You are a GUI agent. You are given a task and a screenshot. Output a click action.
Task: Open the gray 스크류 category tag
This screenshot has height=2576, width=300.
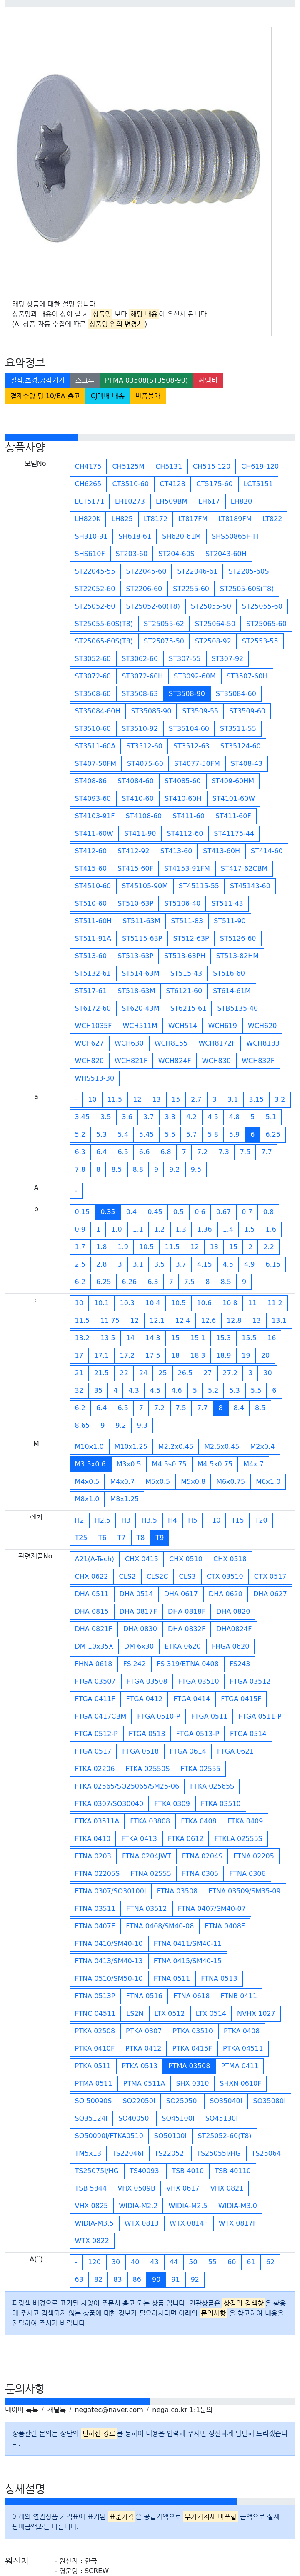85,380
